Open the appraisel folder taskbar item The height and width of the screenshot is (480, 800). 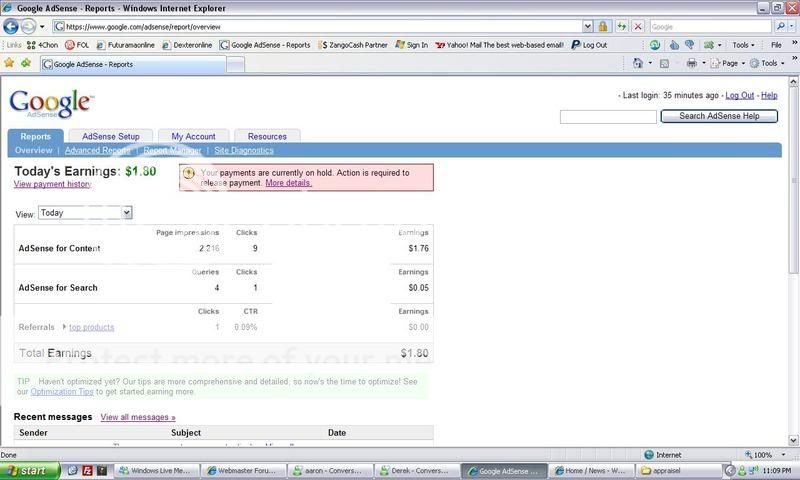point(679,470)
